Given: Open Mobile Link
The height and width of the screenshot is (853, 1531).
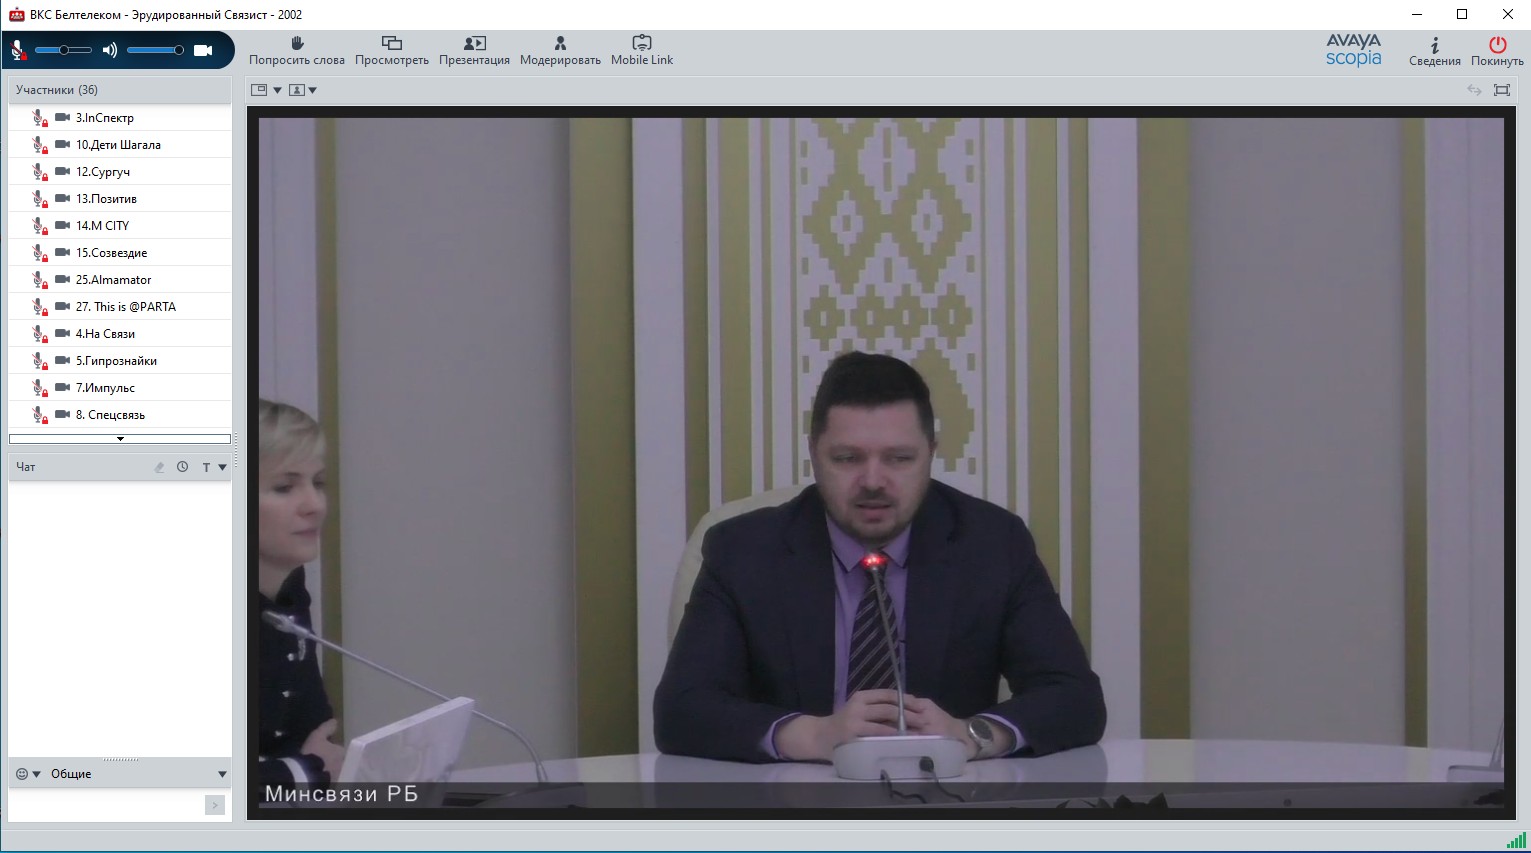Looking at the screenshot, I should tap(642, 51).
